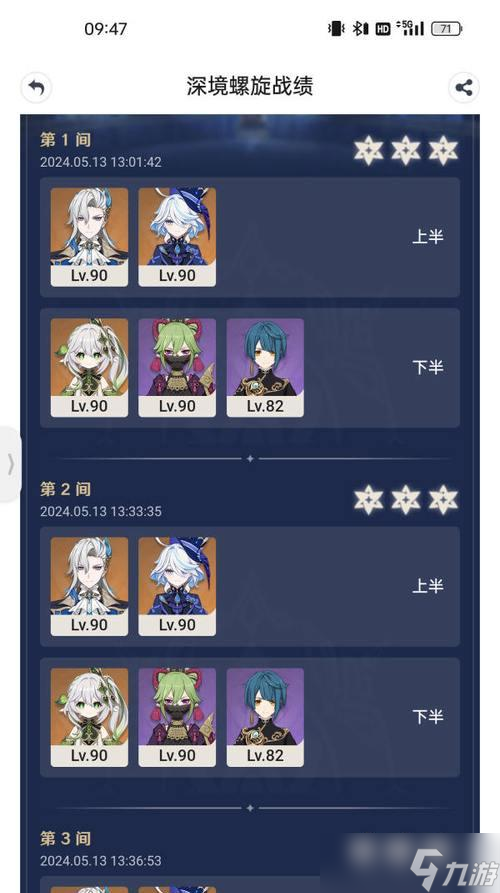Tap the 下半 label in Chamber 2
The width and height of the screenshot is (500, 893).
click(x=428, y=717)
